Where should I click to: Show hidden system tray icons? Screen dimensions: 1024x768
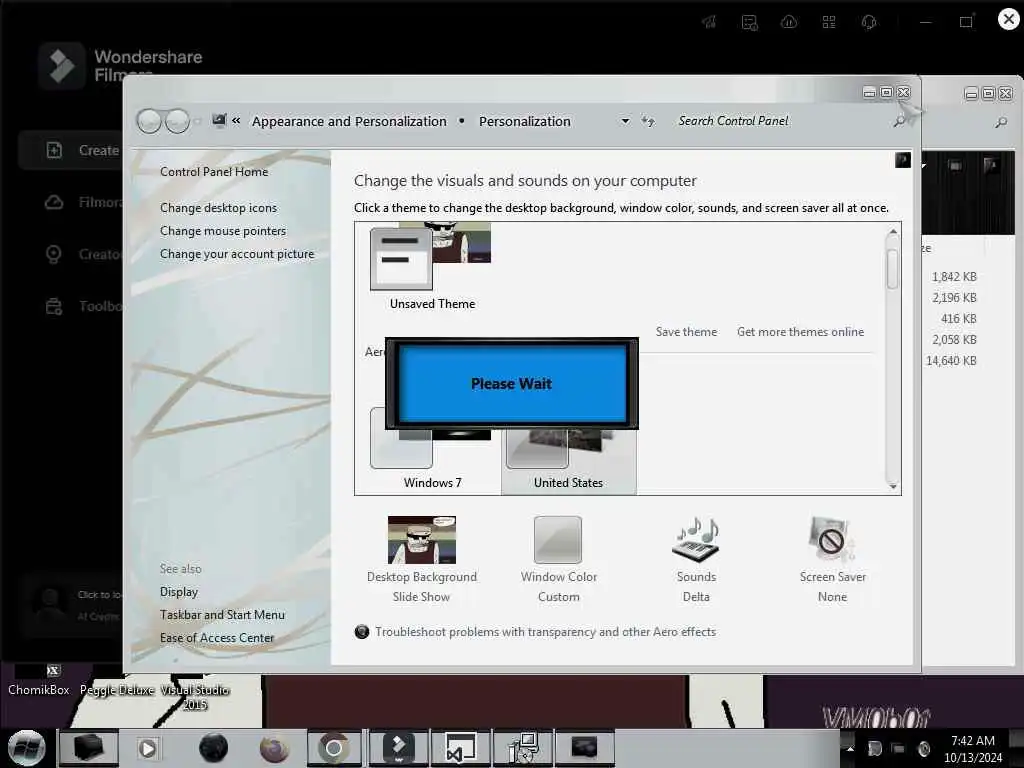click(850, 748)
